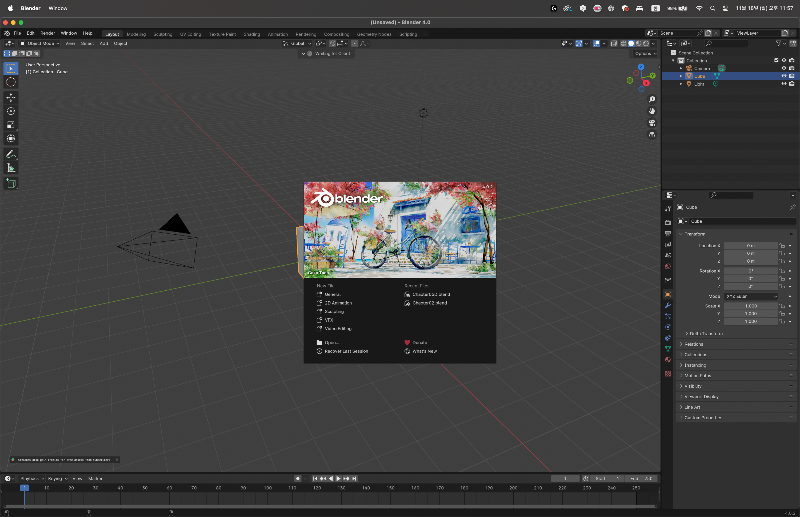The width and height of the screenshot is (800, 517).
Task: Click the timeline Play button
Action: click(x=338, y=478)
